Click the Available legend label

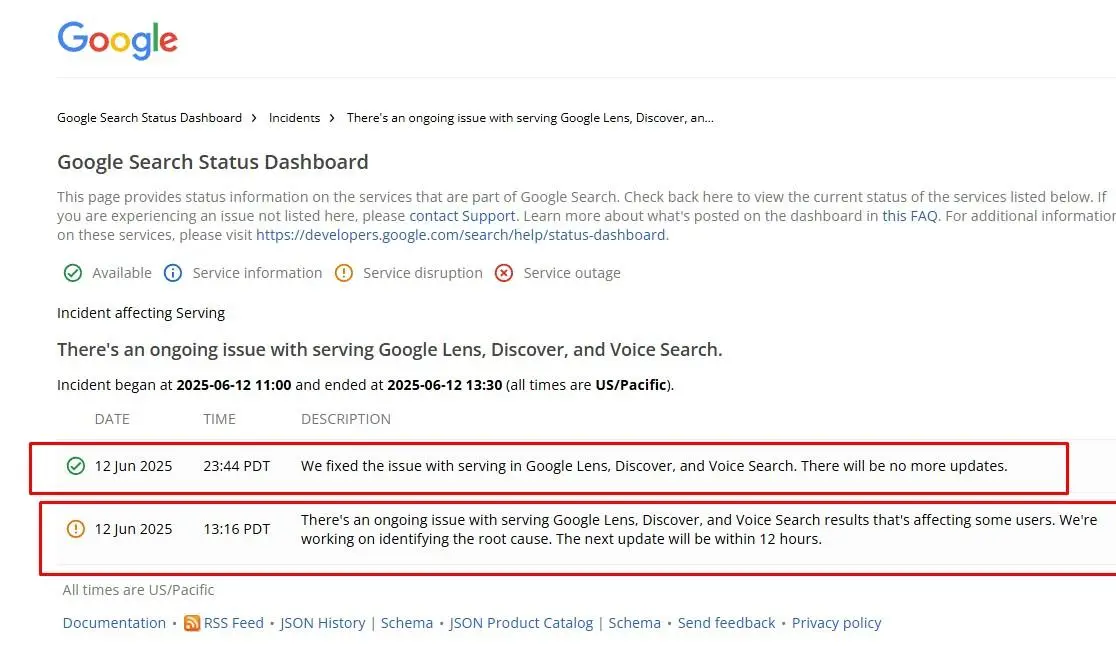pyautogui.click(x=122, y=273)
